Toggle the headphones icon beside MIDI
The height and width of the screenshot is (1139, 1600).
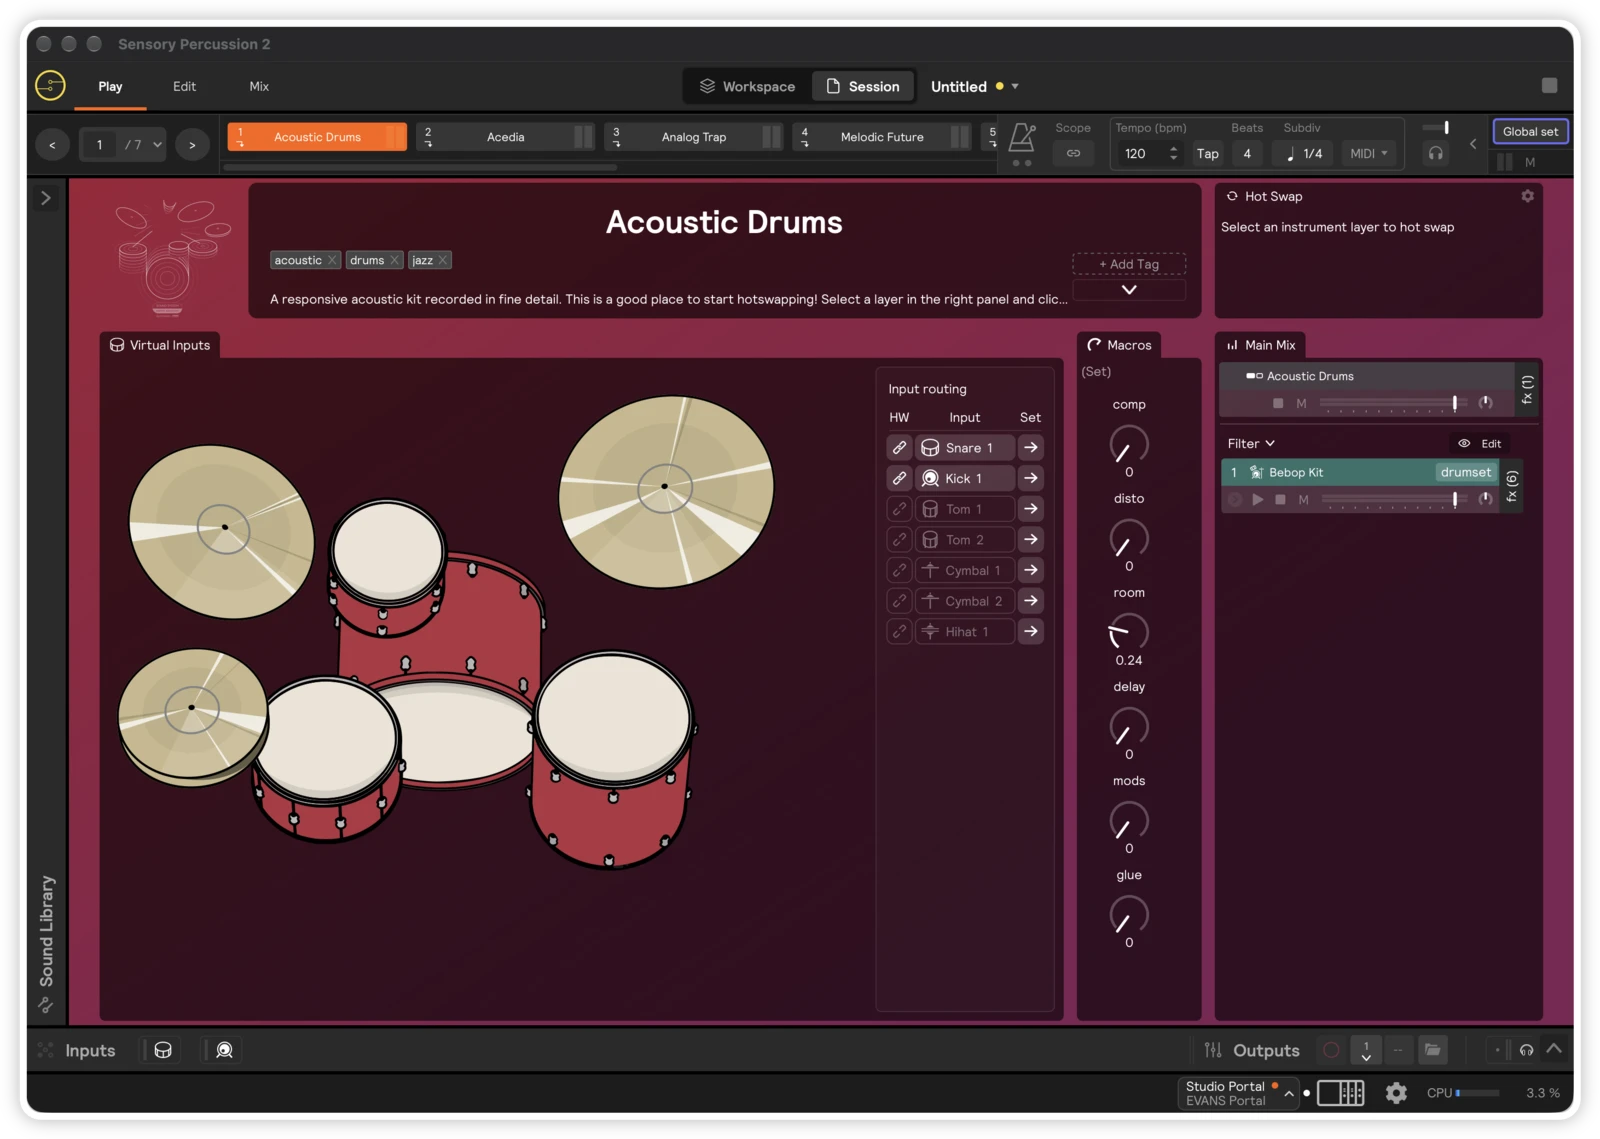click(1436, 153)
